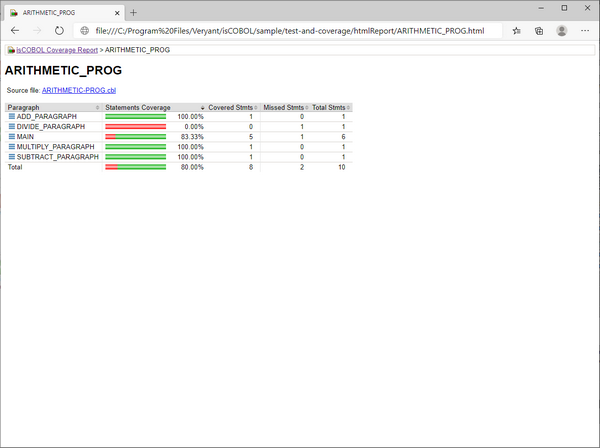Viewport: 600px width, 448px height.
Task: Click the 0.00% coverage value
Action: [x=194, y=127]
